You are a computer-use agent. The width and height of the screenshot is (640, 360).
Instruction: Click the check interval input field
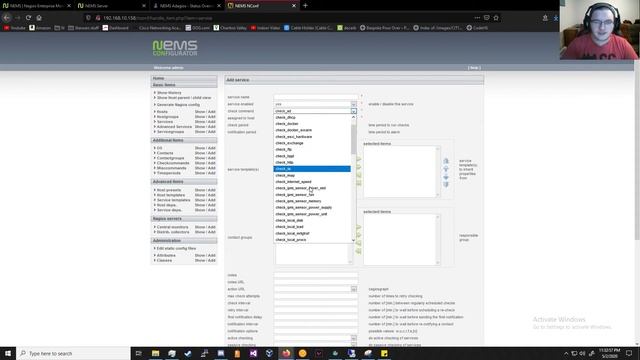pyautogui.click(x=316, y=303)
